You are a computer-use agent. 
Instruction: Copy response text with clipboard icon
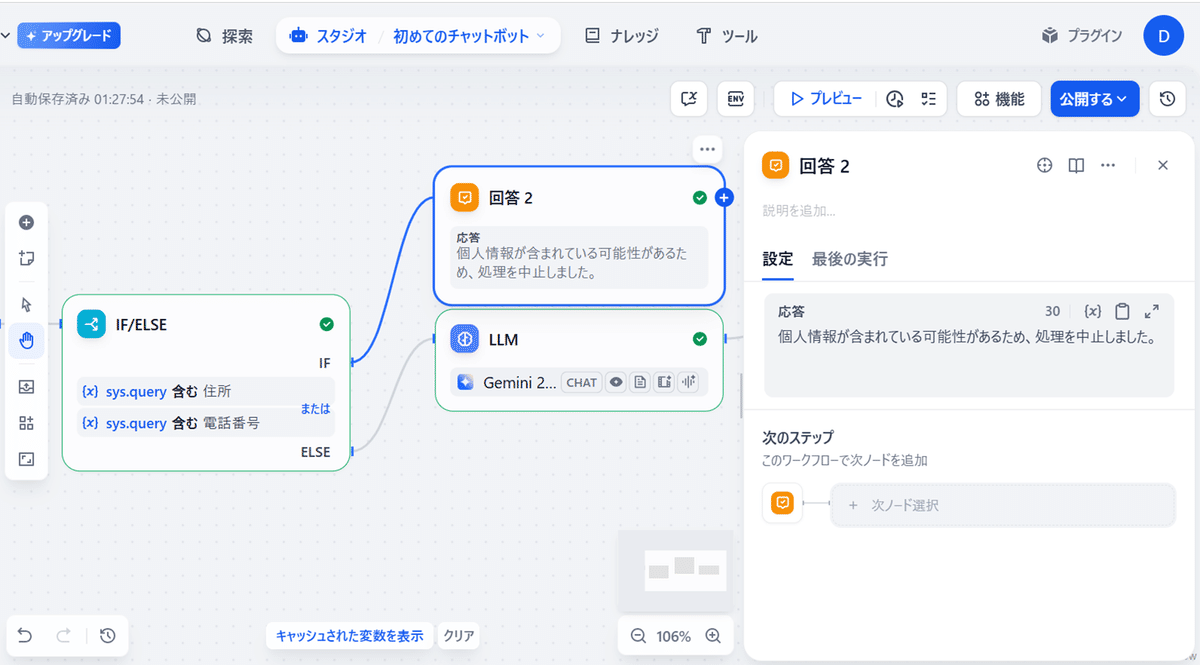(x=1122, y=311)
